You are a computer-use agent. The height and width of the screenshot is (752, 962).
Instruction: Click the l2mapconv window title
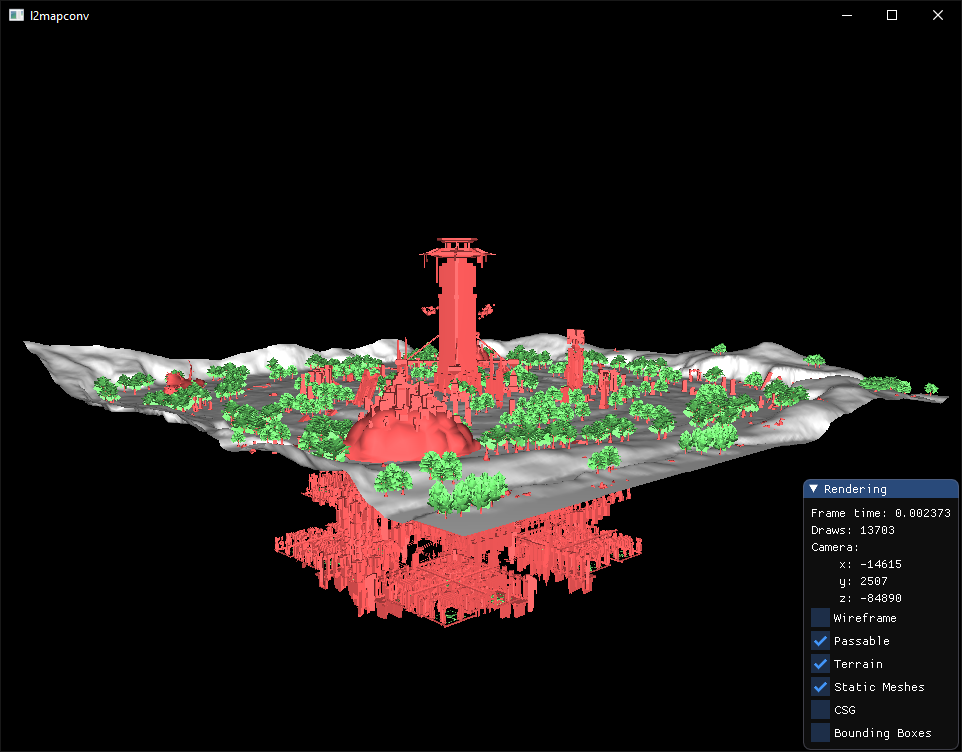pyautogui.click(x=60, y=16)
